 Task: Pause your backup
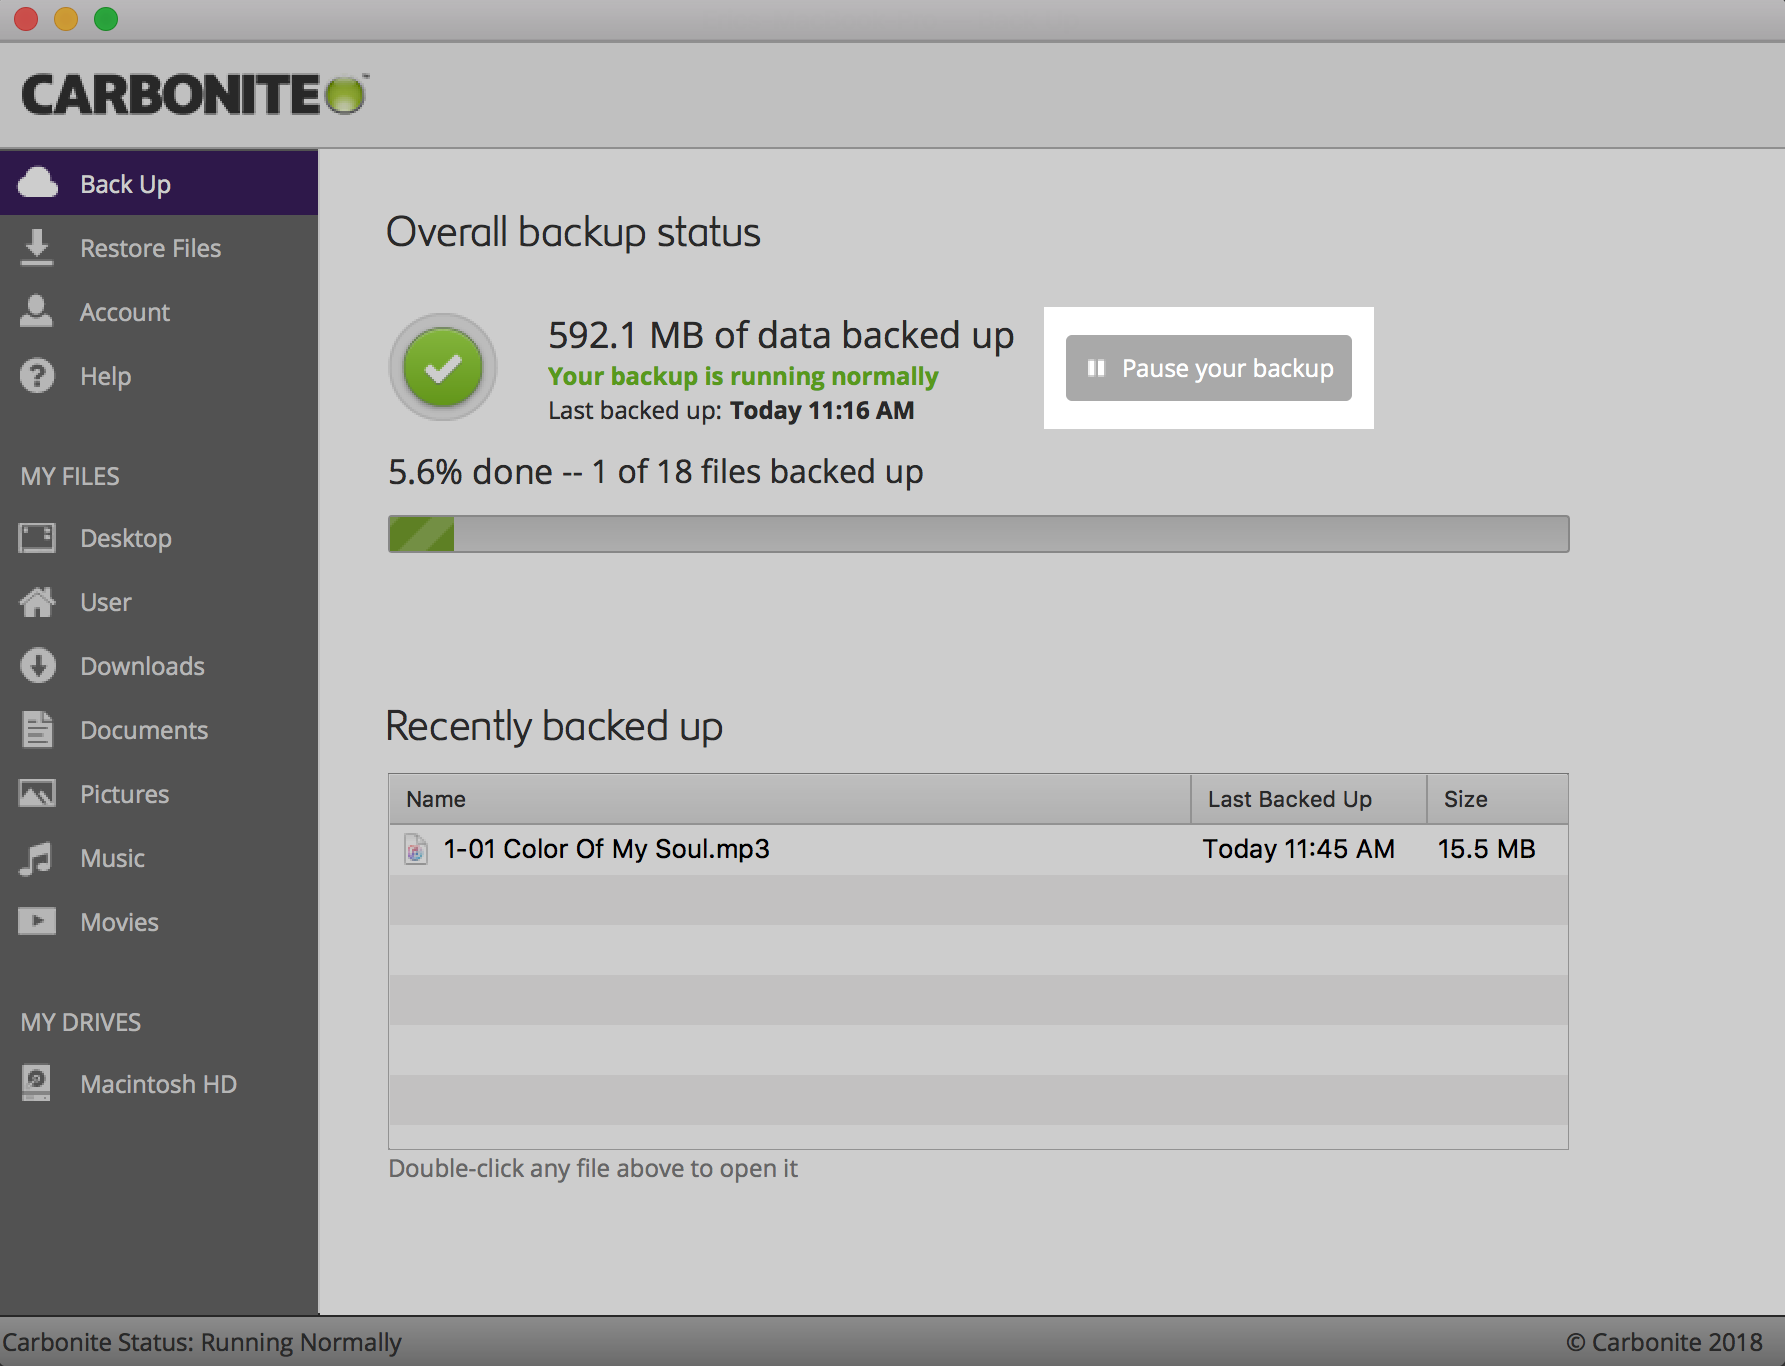1208,368
